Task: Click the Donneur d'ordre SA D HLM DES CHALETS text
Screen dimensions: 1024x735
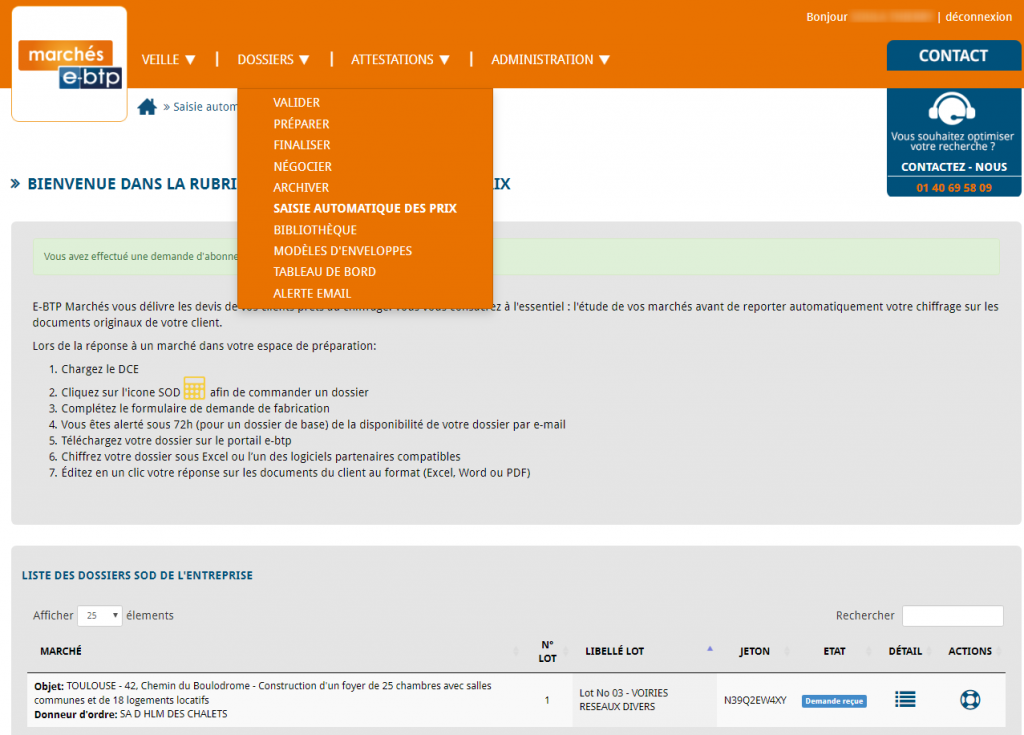Action: tap(131, 714)
